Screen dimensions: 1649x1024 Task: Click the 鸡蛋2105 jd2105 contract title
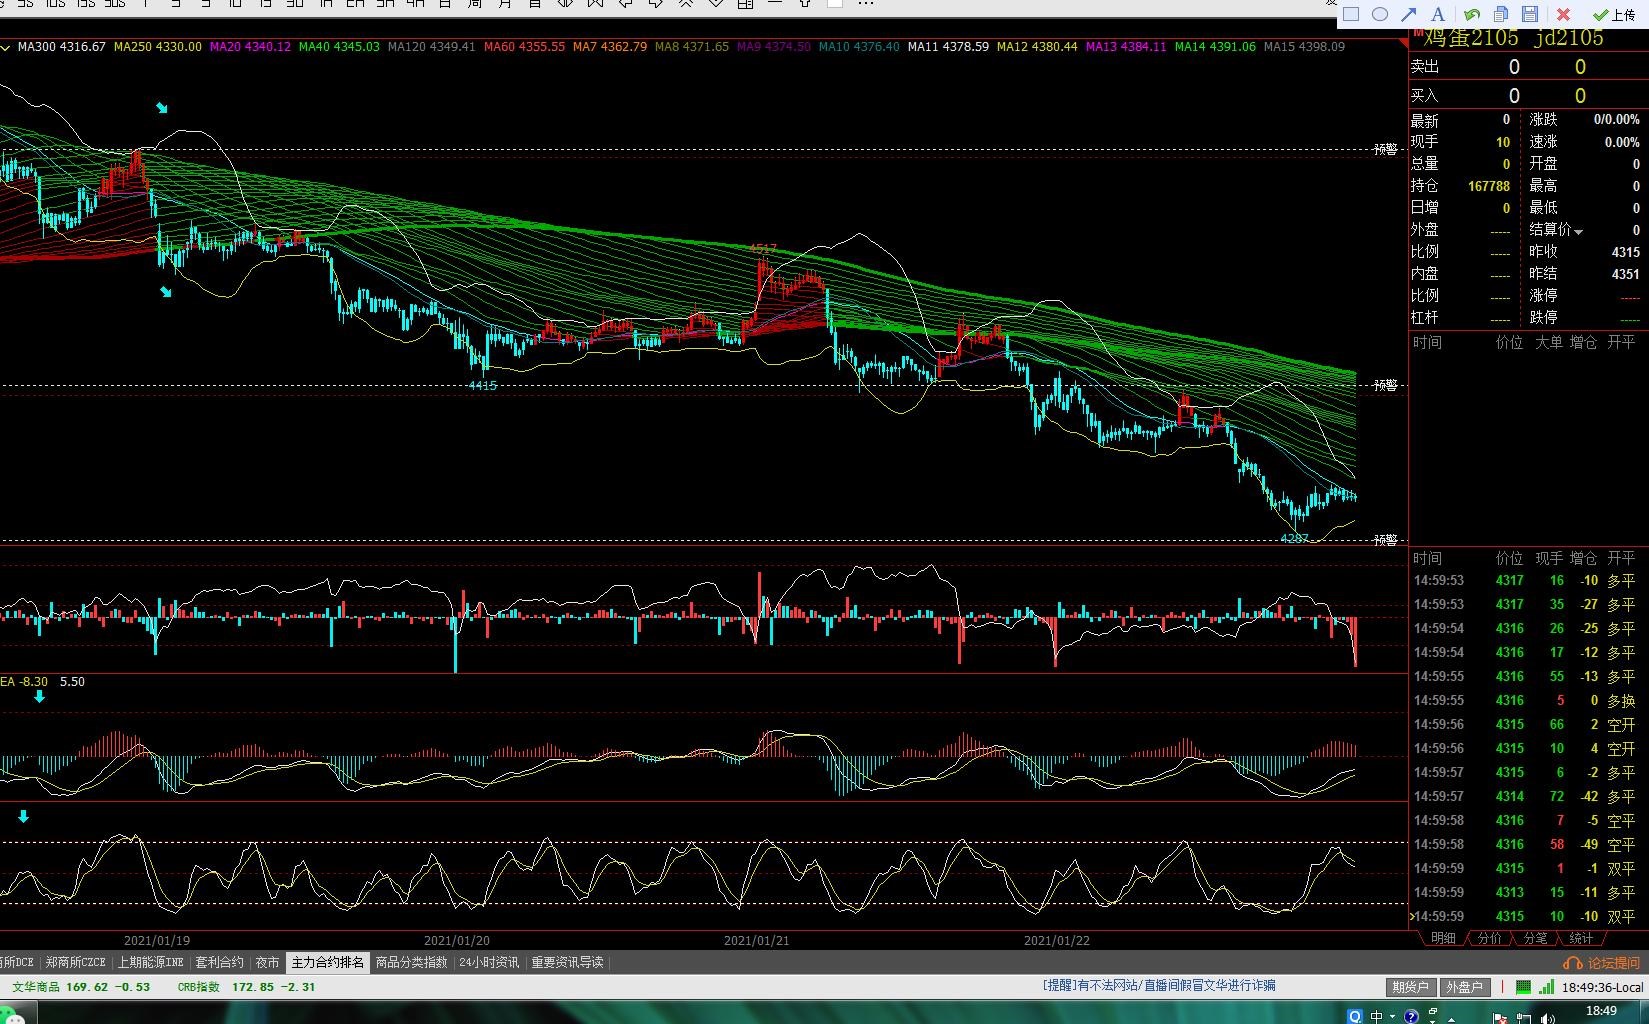(1513, 38)
